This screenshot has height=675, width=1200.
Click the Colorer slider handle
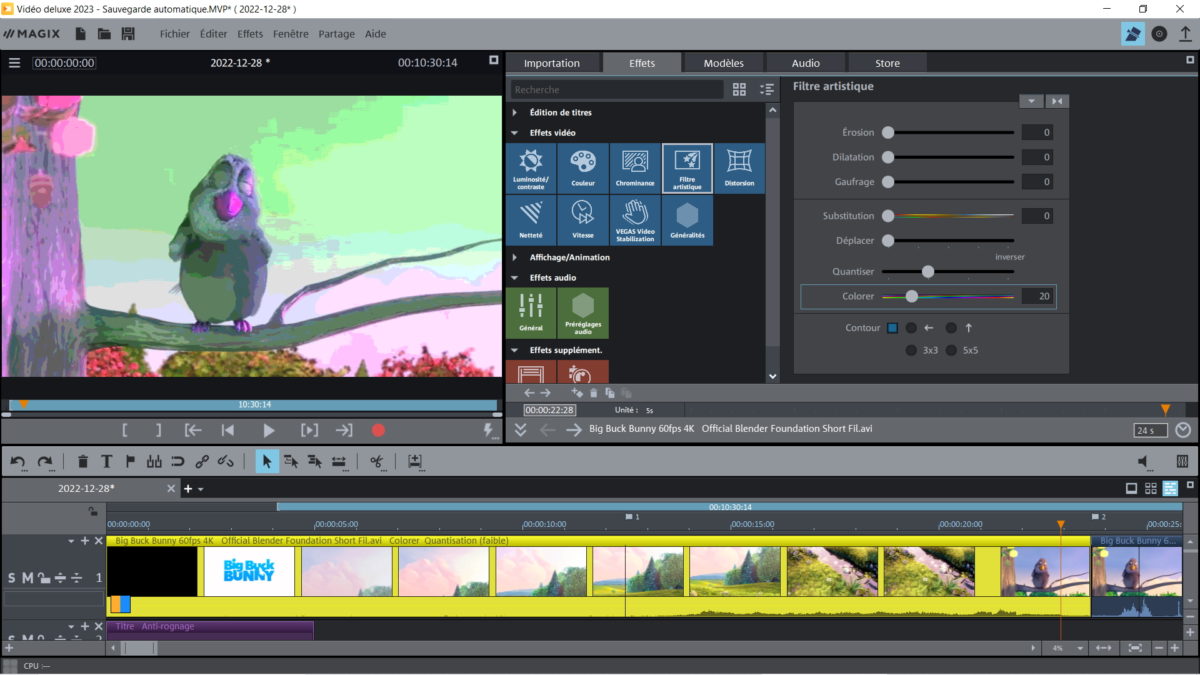click(x=911, y=296)
